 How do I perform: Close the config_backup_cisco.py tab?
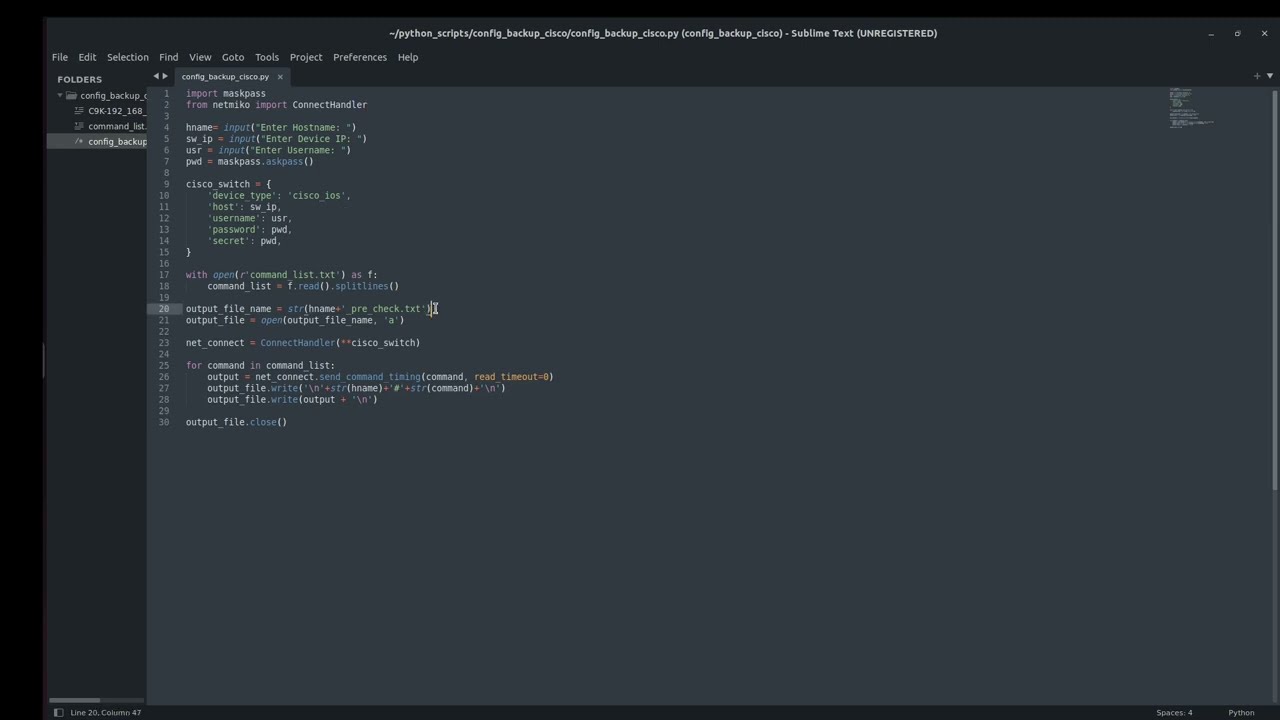click(280, 77)
